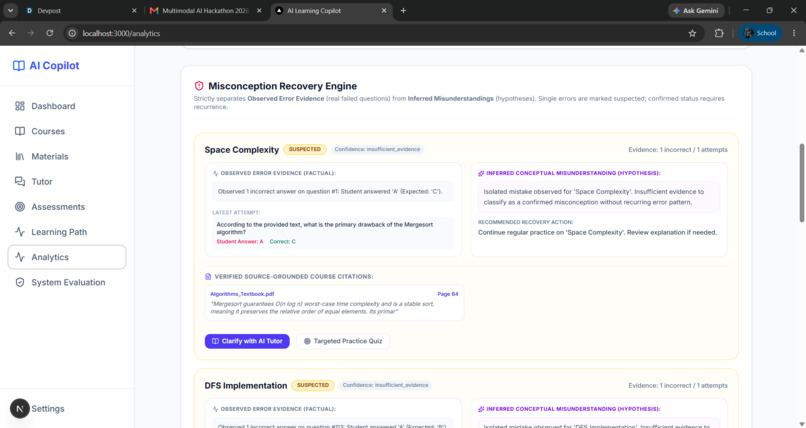Click the Dashboard grid icon
806x428 pixels.
point(20,106)
